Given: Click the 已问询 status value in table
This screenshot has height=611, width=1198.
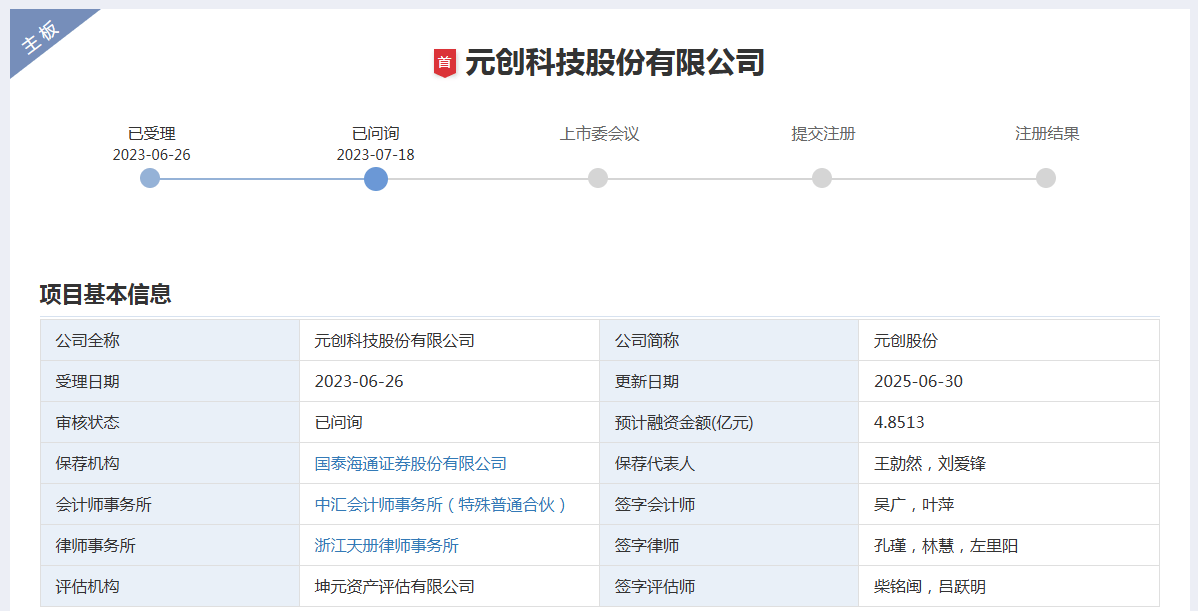Looking at the screenshot, I should (449, 422).
